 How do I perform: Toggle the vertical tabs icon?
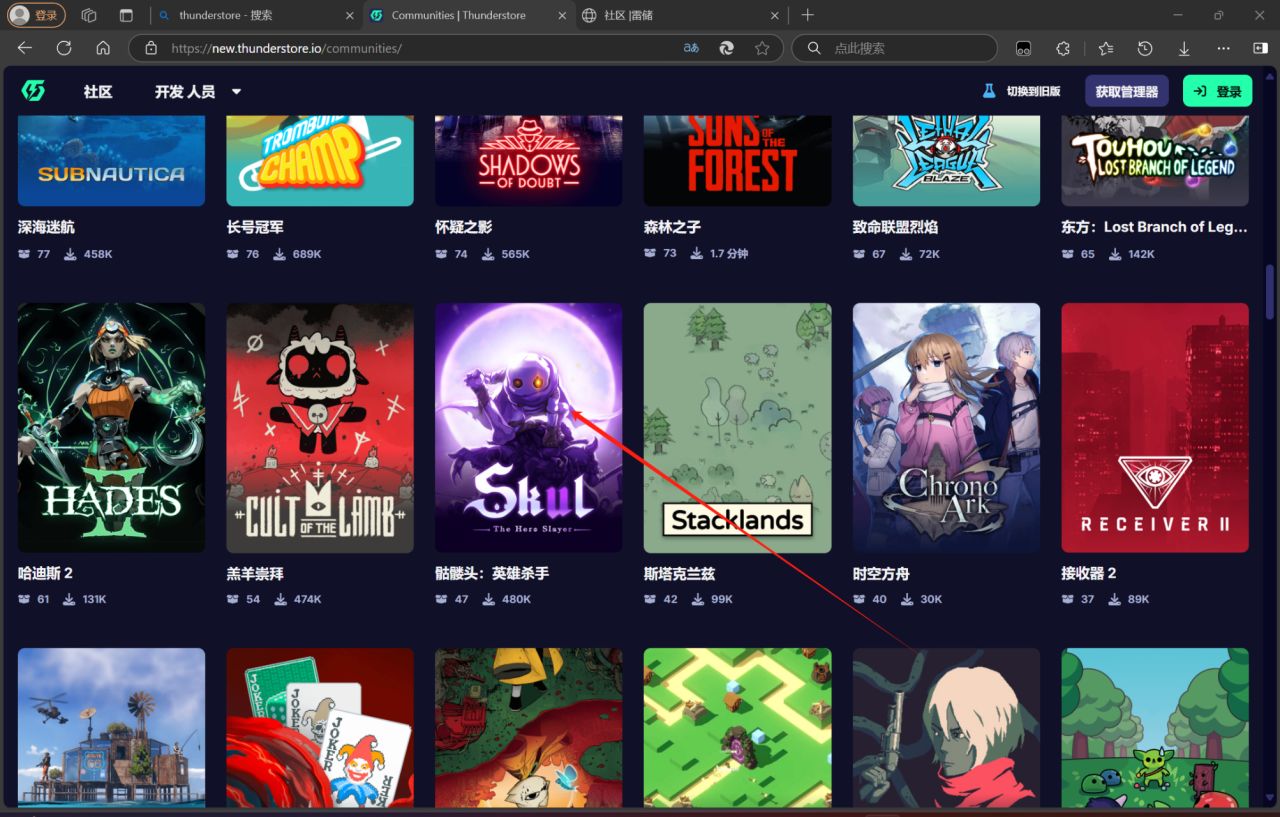[x=126, y=15]
